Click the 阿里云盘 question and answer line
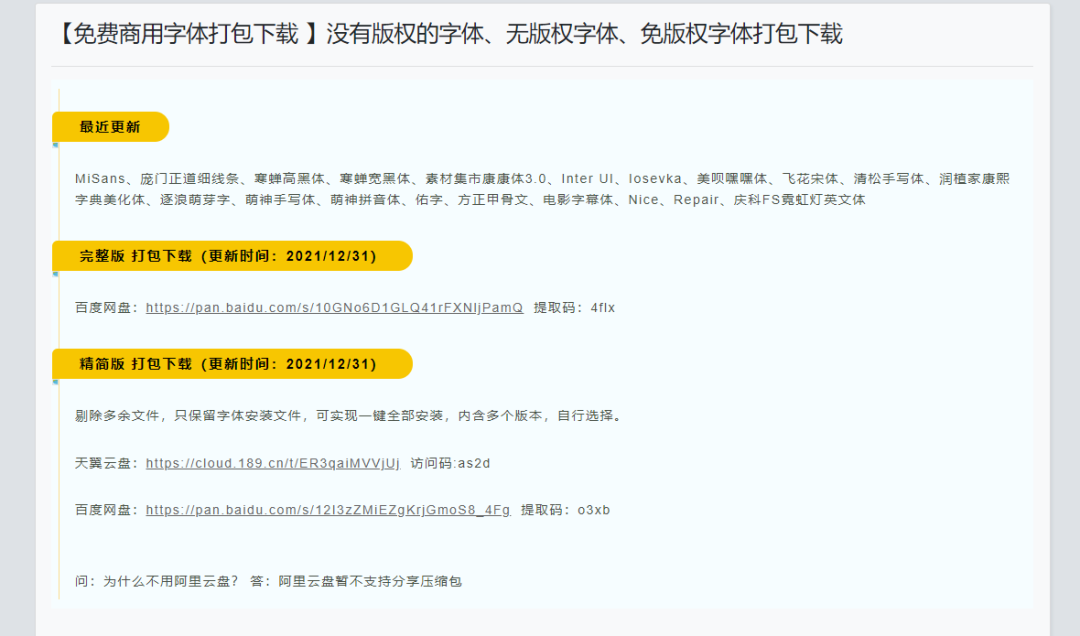The height and width of the screenshot is (636, 1080). pyautogui.click(x=268, y=581)
